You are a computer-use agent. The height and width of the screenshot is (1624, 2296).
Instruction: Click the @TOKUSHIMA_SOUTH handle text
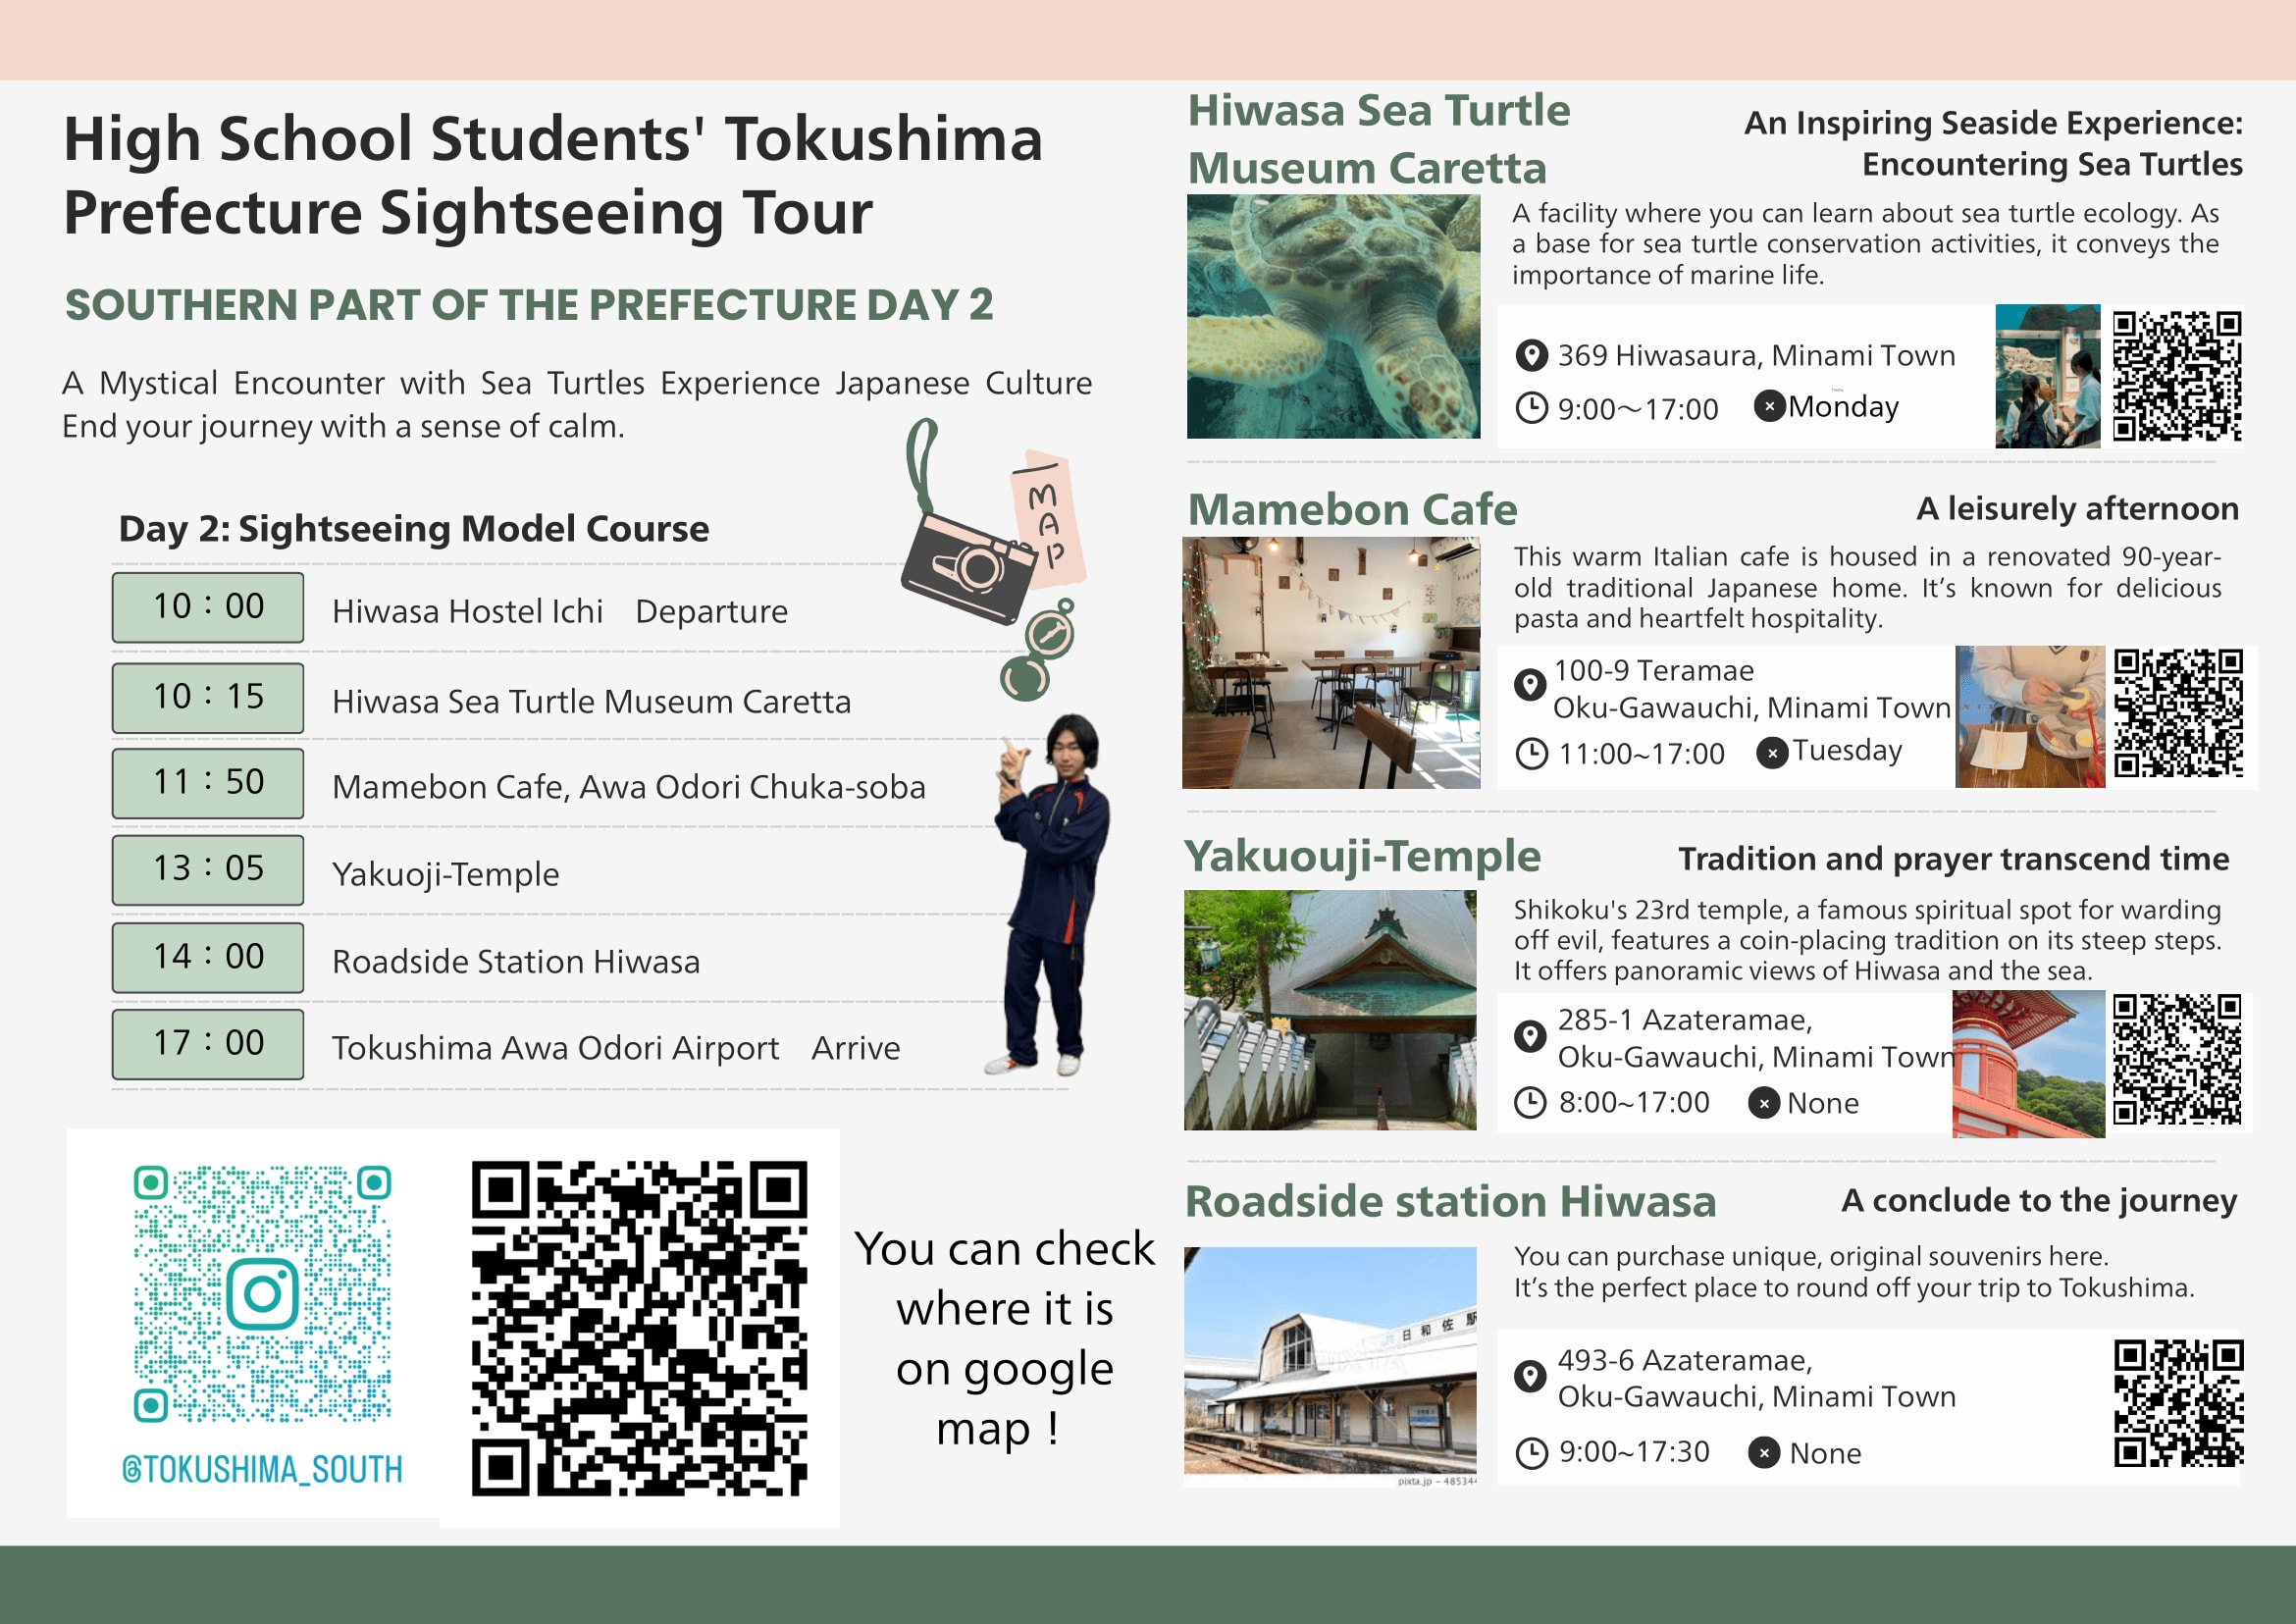click(x=262, y=1469)
